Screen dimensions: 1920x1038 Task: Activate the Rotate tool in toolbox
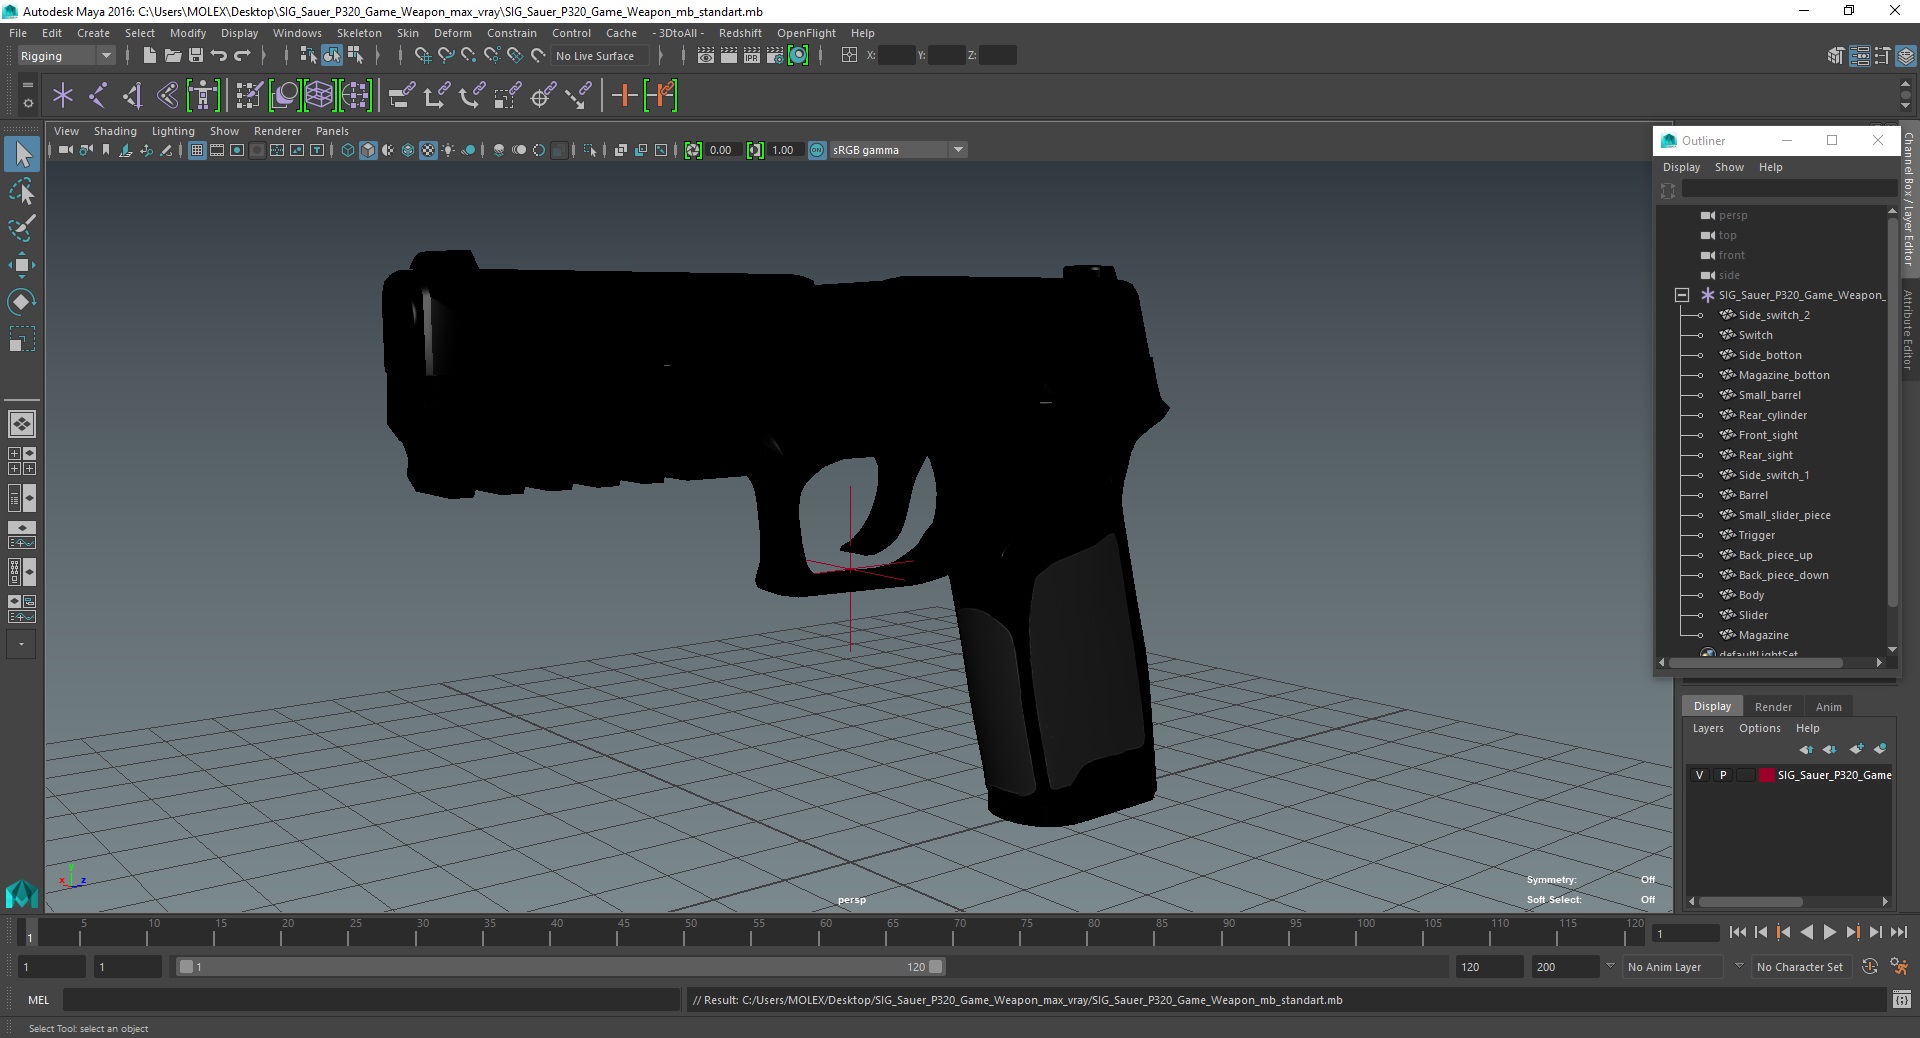(x=22, y=301)
